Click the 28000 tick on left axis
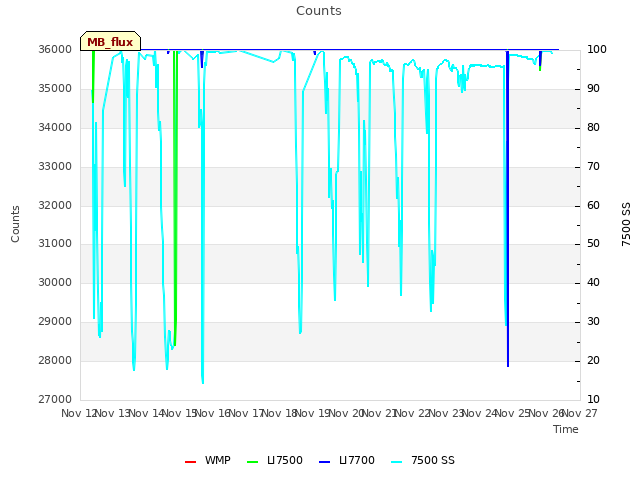640x480 pixels. coord(55,360)
